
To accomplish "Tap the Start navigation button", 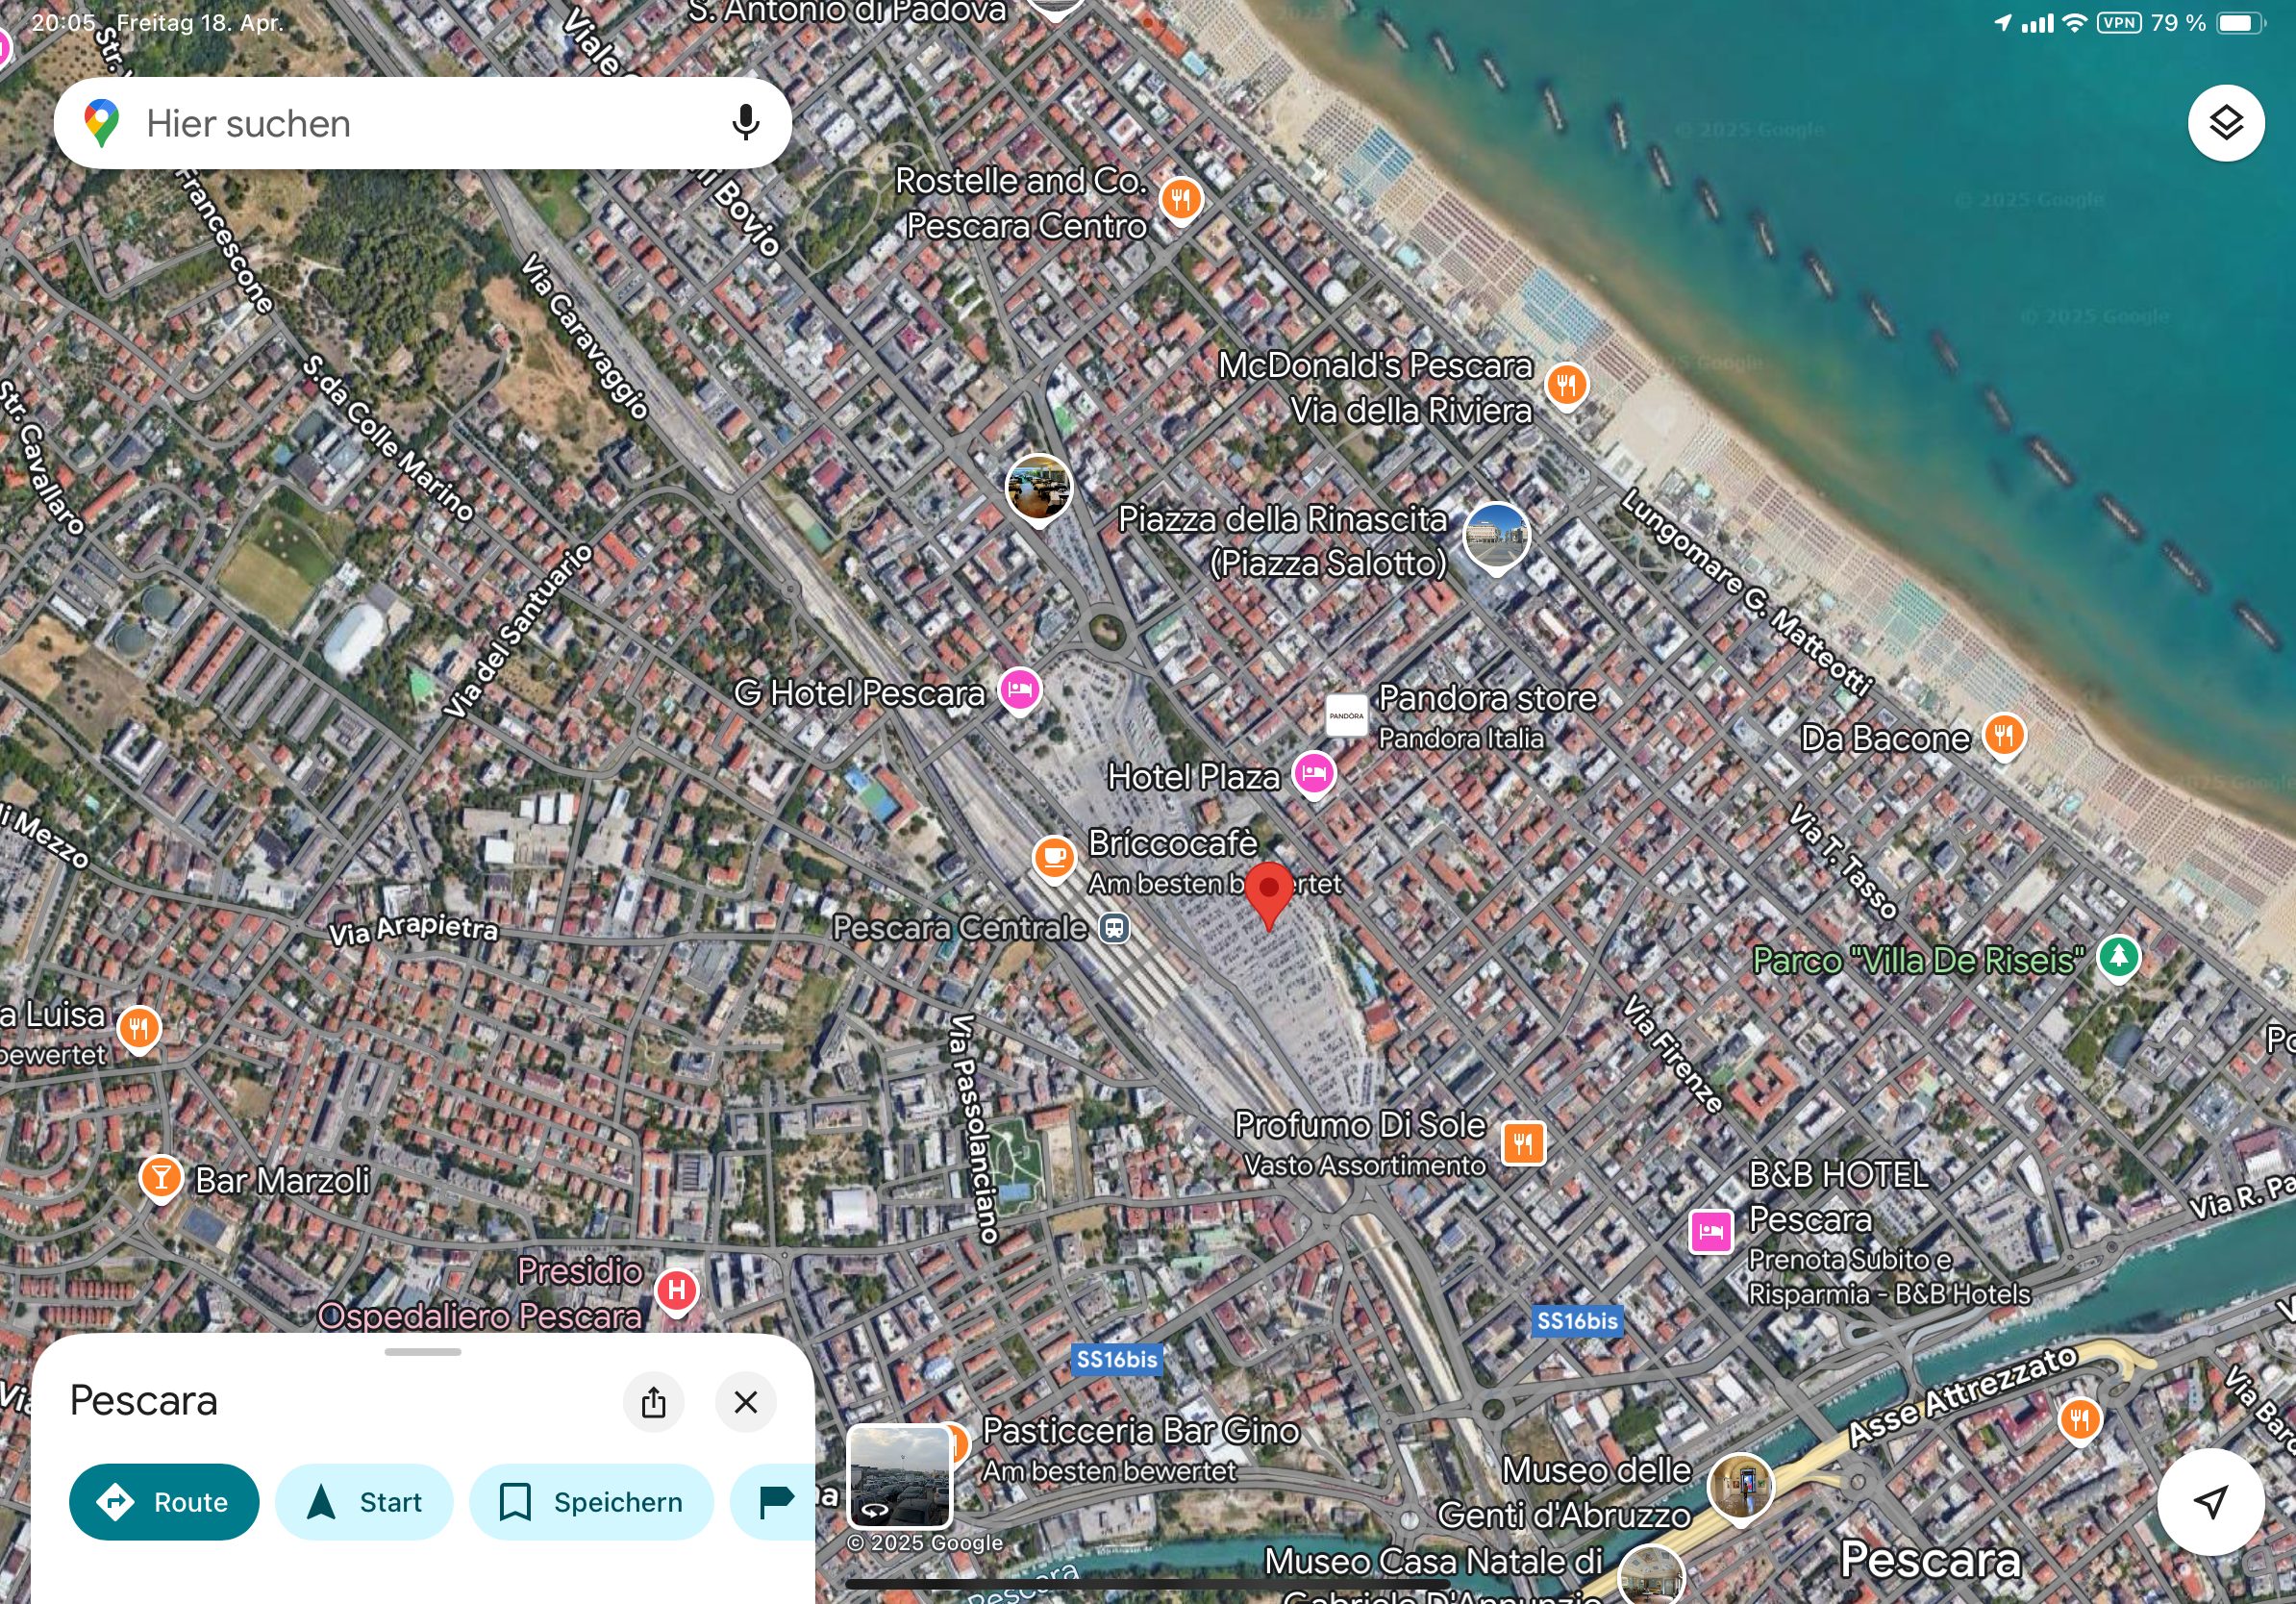I will click(x=364, y=1501).
